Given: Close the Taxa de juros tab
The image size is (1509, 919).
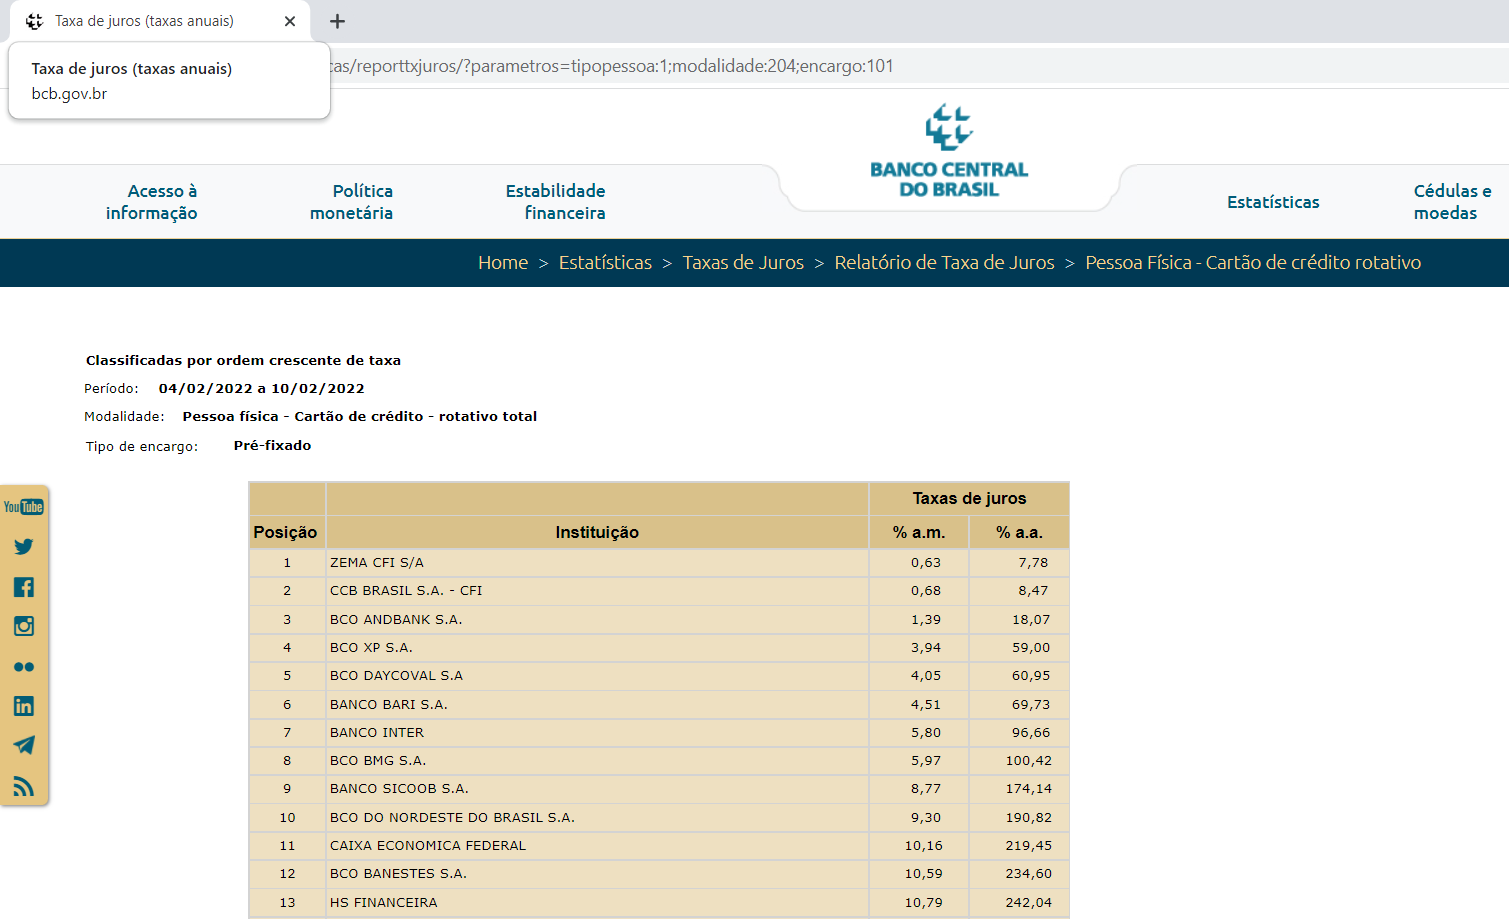Looking at the screenshot, I should (290, 21).
